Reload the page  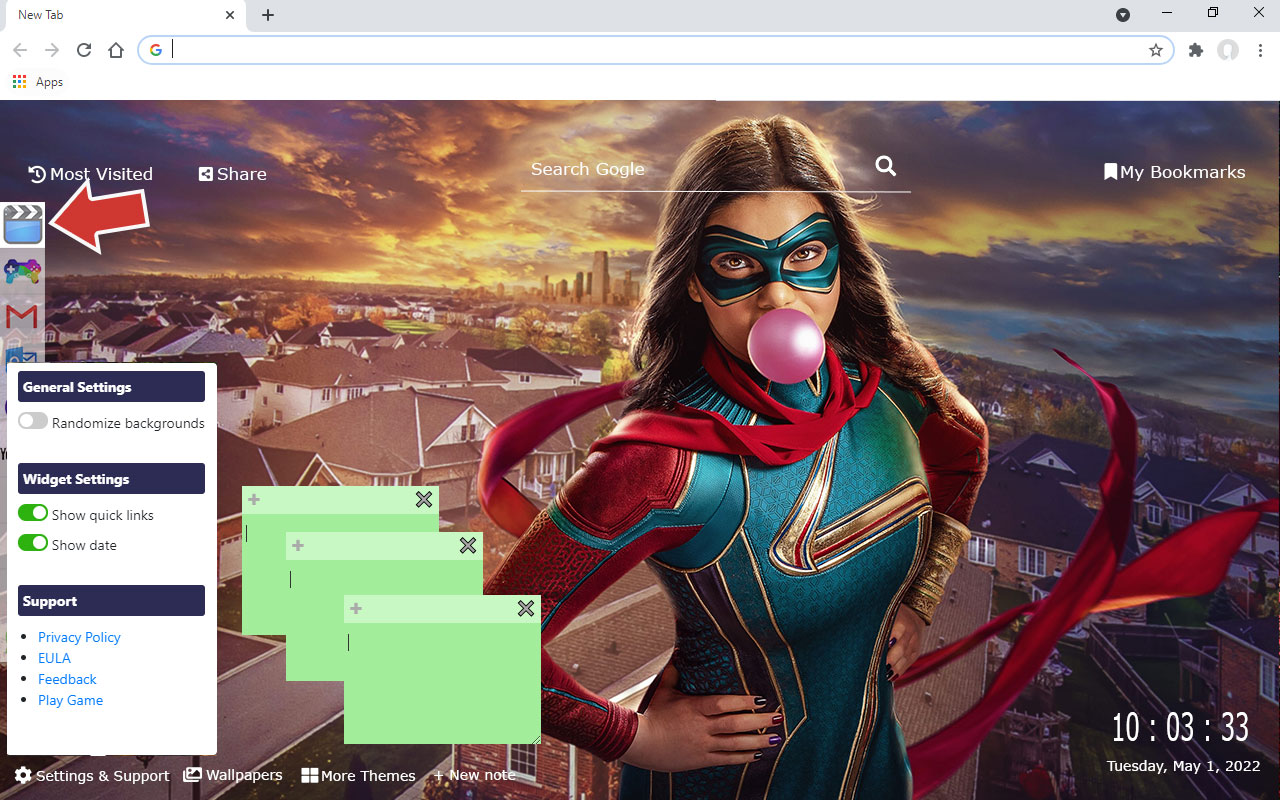coord(84,50)
